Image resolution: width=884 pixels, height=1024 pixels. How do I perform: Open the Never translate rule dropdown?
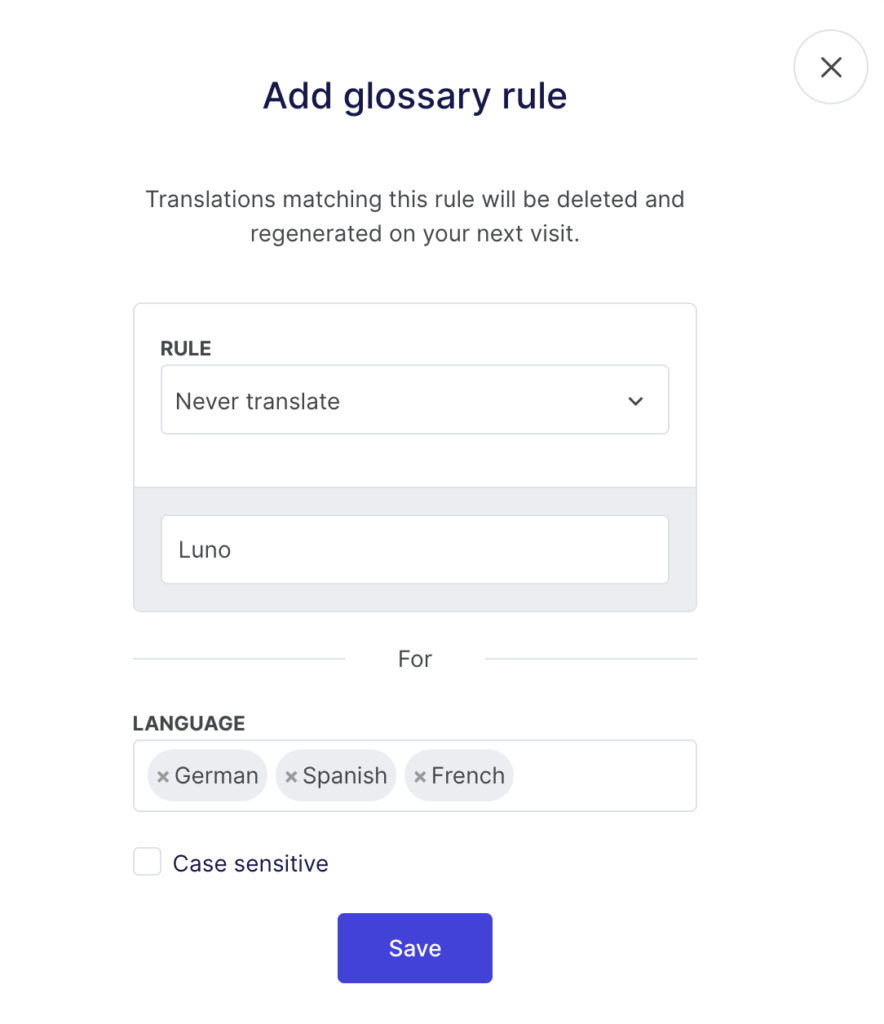pos(415,400)
